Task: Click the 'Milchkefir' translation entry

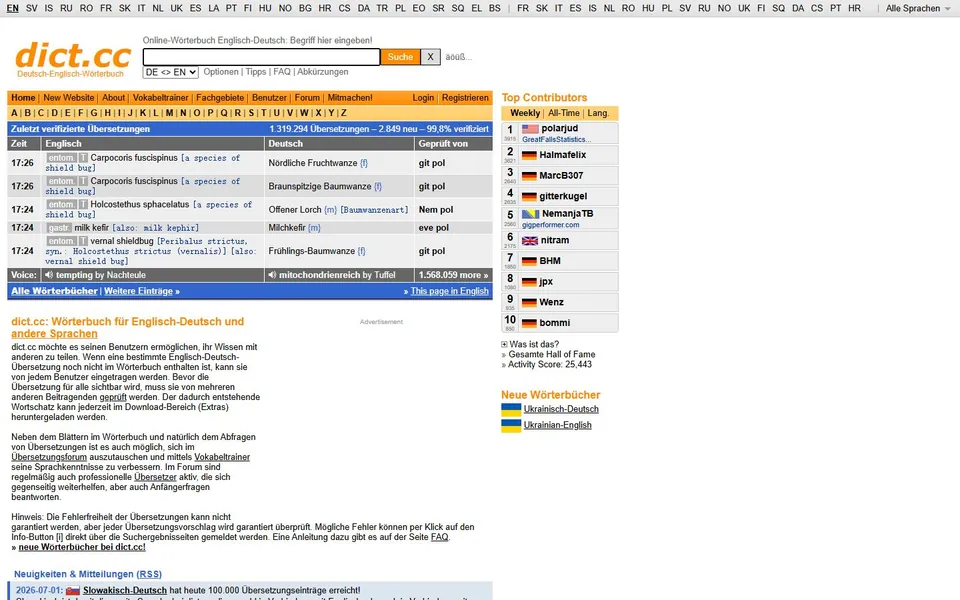Action: tap(287, 228)
